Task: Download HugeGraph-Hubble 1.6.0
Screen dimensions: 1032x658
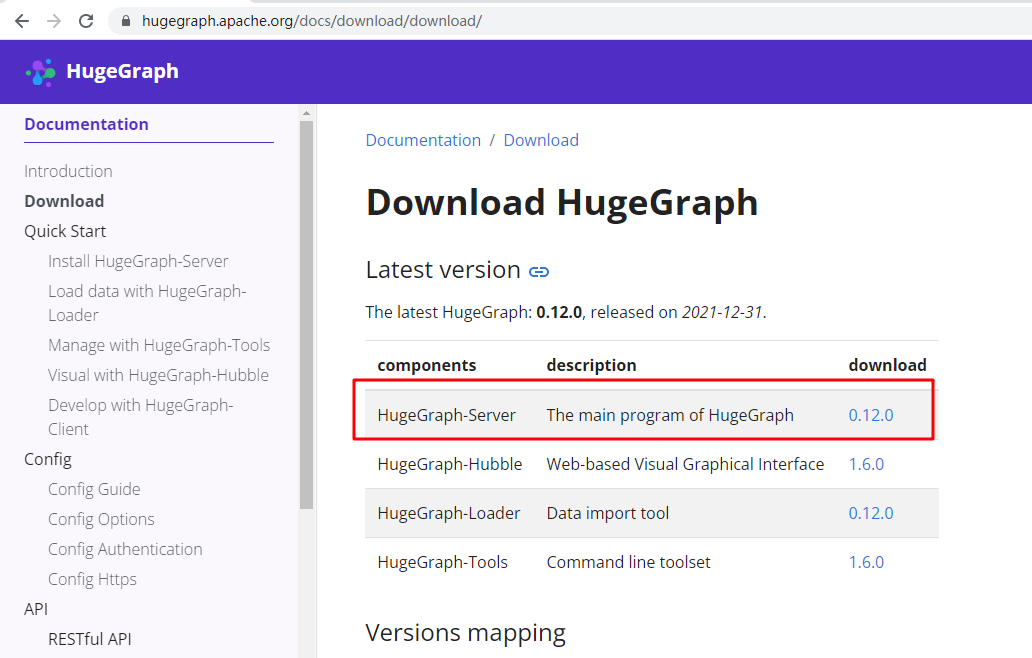Action: (866, 464)
